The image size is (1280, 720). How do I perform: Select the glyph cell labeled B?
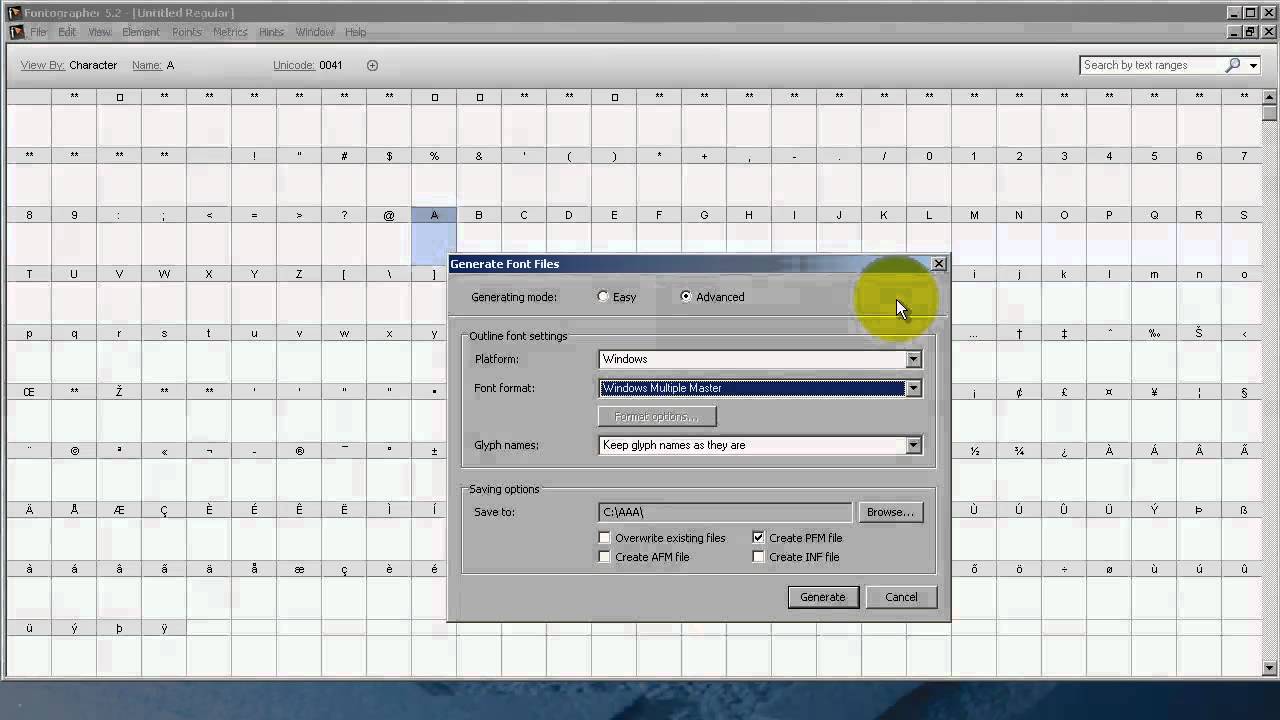click(479, 236)
